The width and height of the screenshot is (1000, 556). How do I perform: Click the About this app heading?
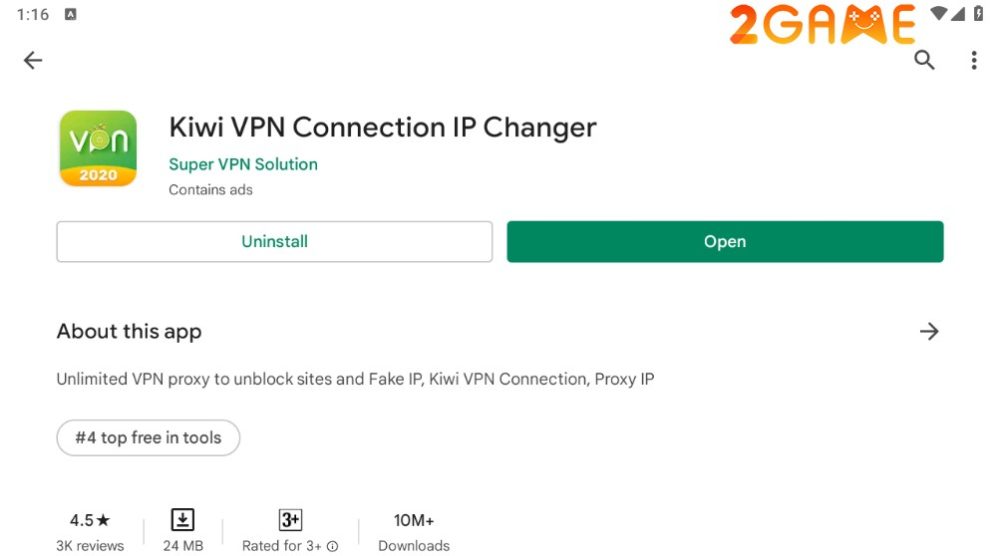(129, 332)
